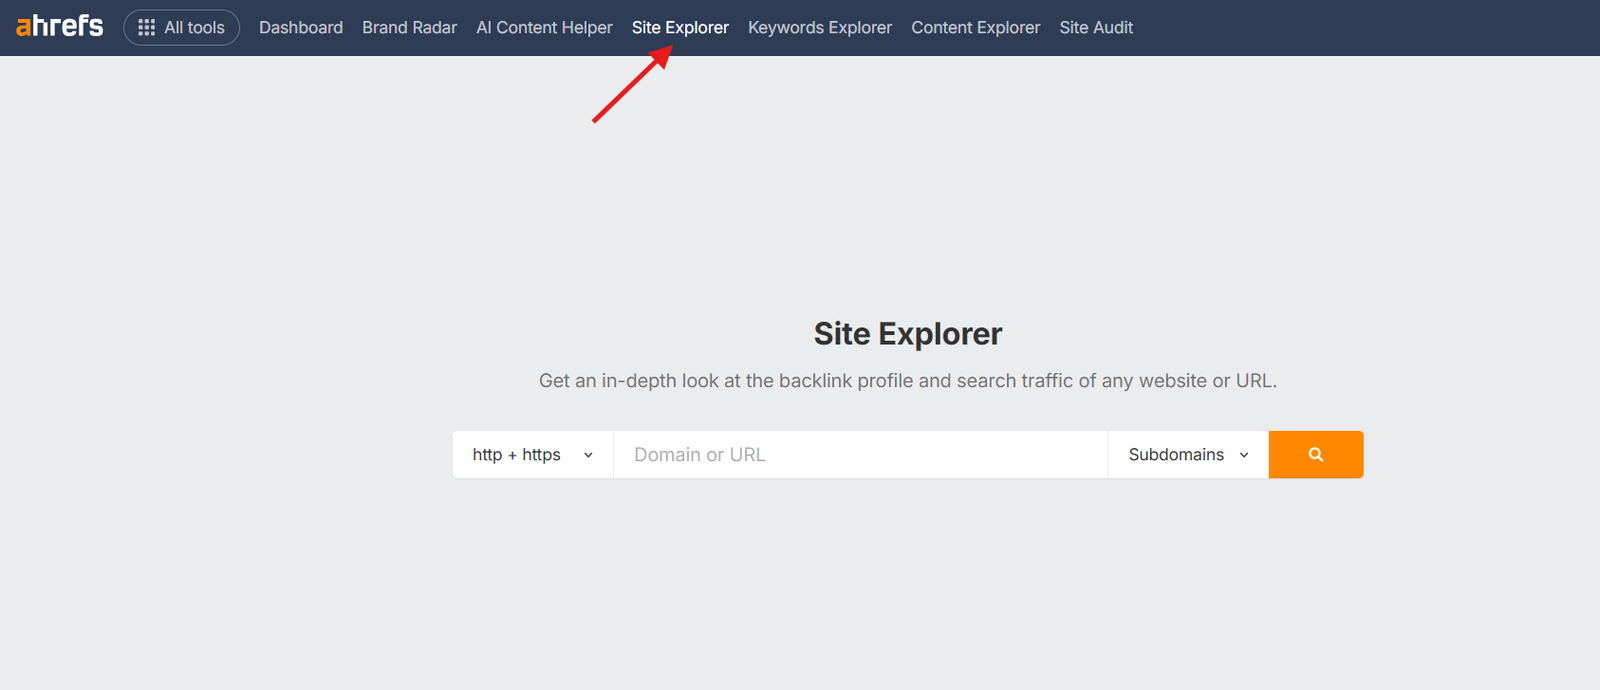Open Content Explorer
The image size is (1600, 690).
tap(976, 27)
